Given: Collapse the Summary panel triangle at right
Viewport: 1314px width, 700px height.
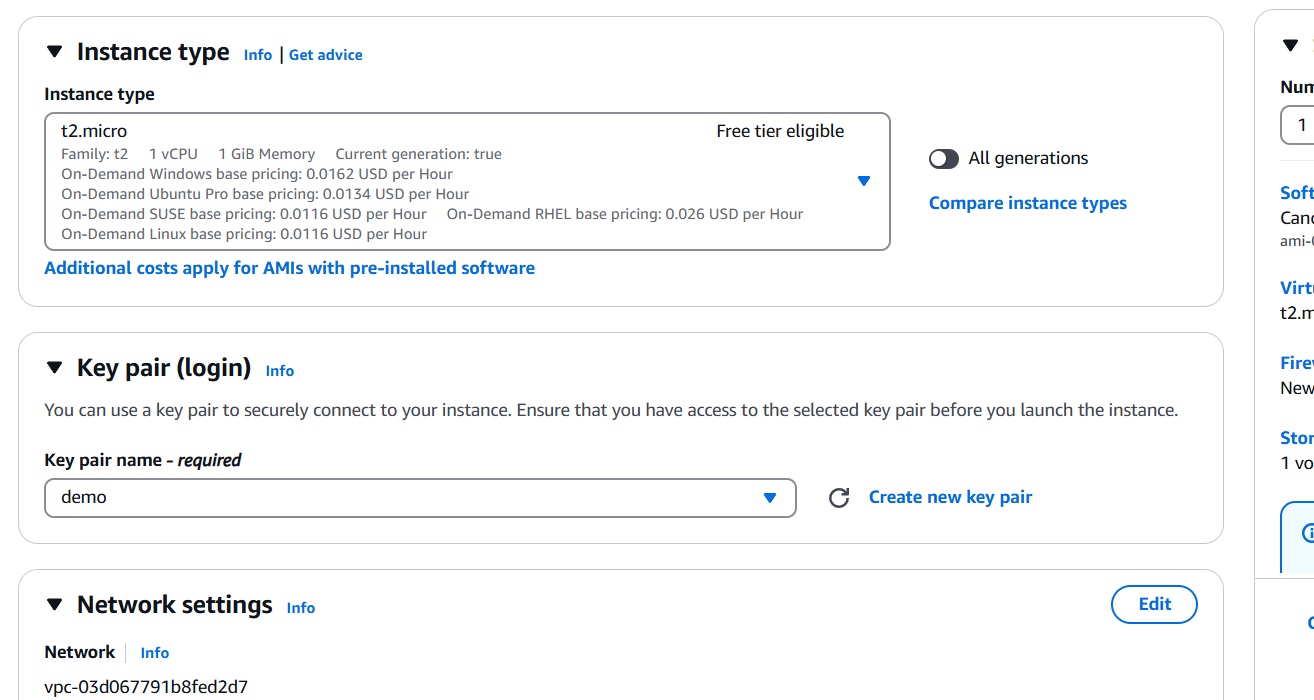Looking at the screenshot, I should (1290, 46).
